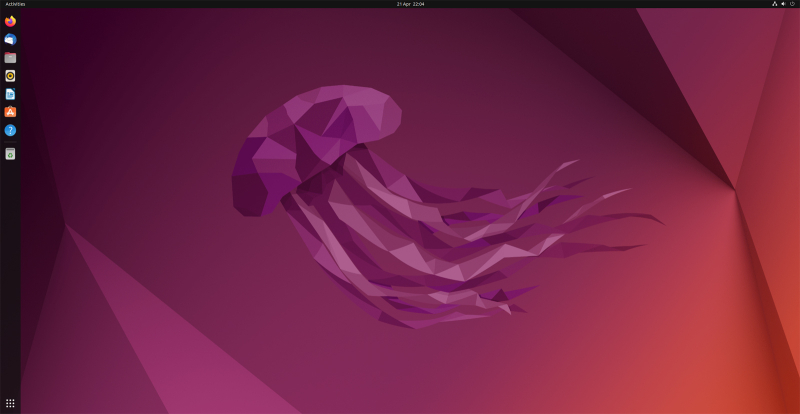Click Activities in the top bar

(x=15, y=4)
